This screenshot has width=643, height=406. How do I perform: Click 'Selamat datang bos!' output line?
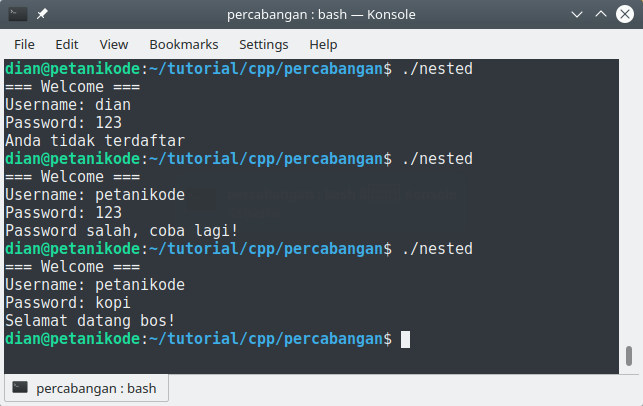[90, 321]
